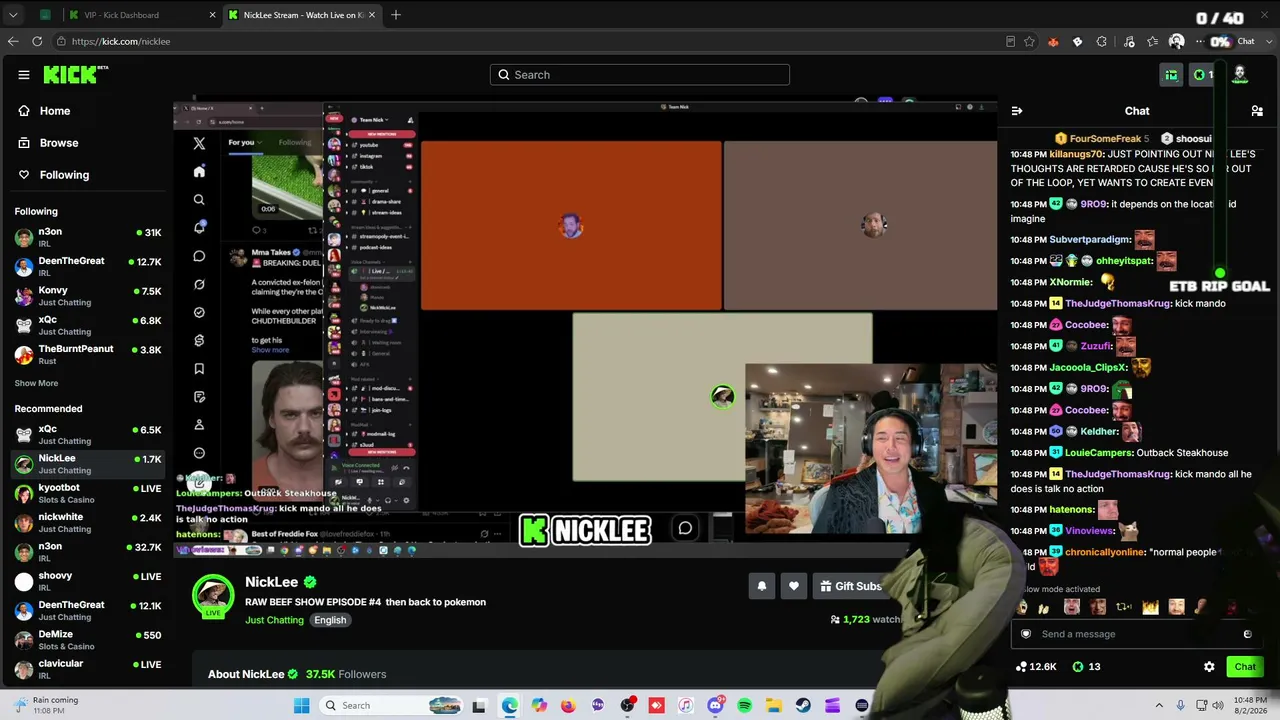The width and height of the screenshot is (1280, 720).
Task: Open profile avatar menu in Kick header
Action: tap(1239, 75)
